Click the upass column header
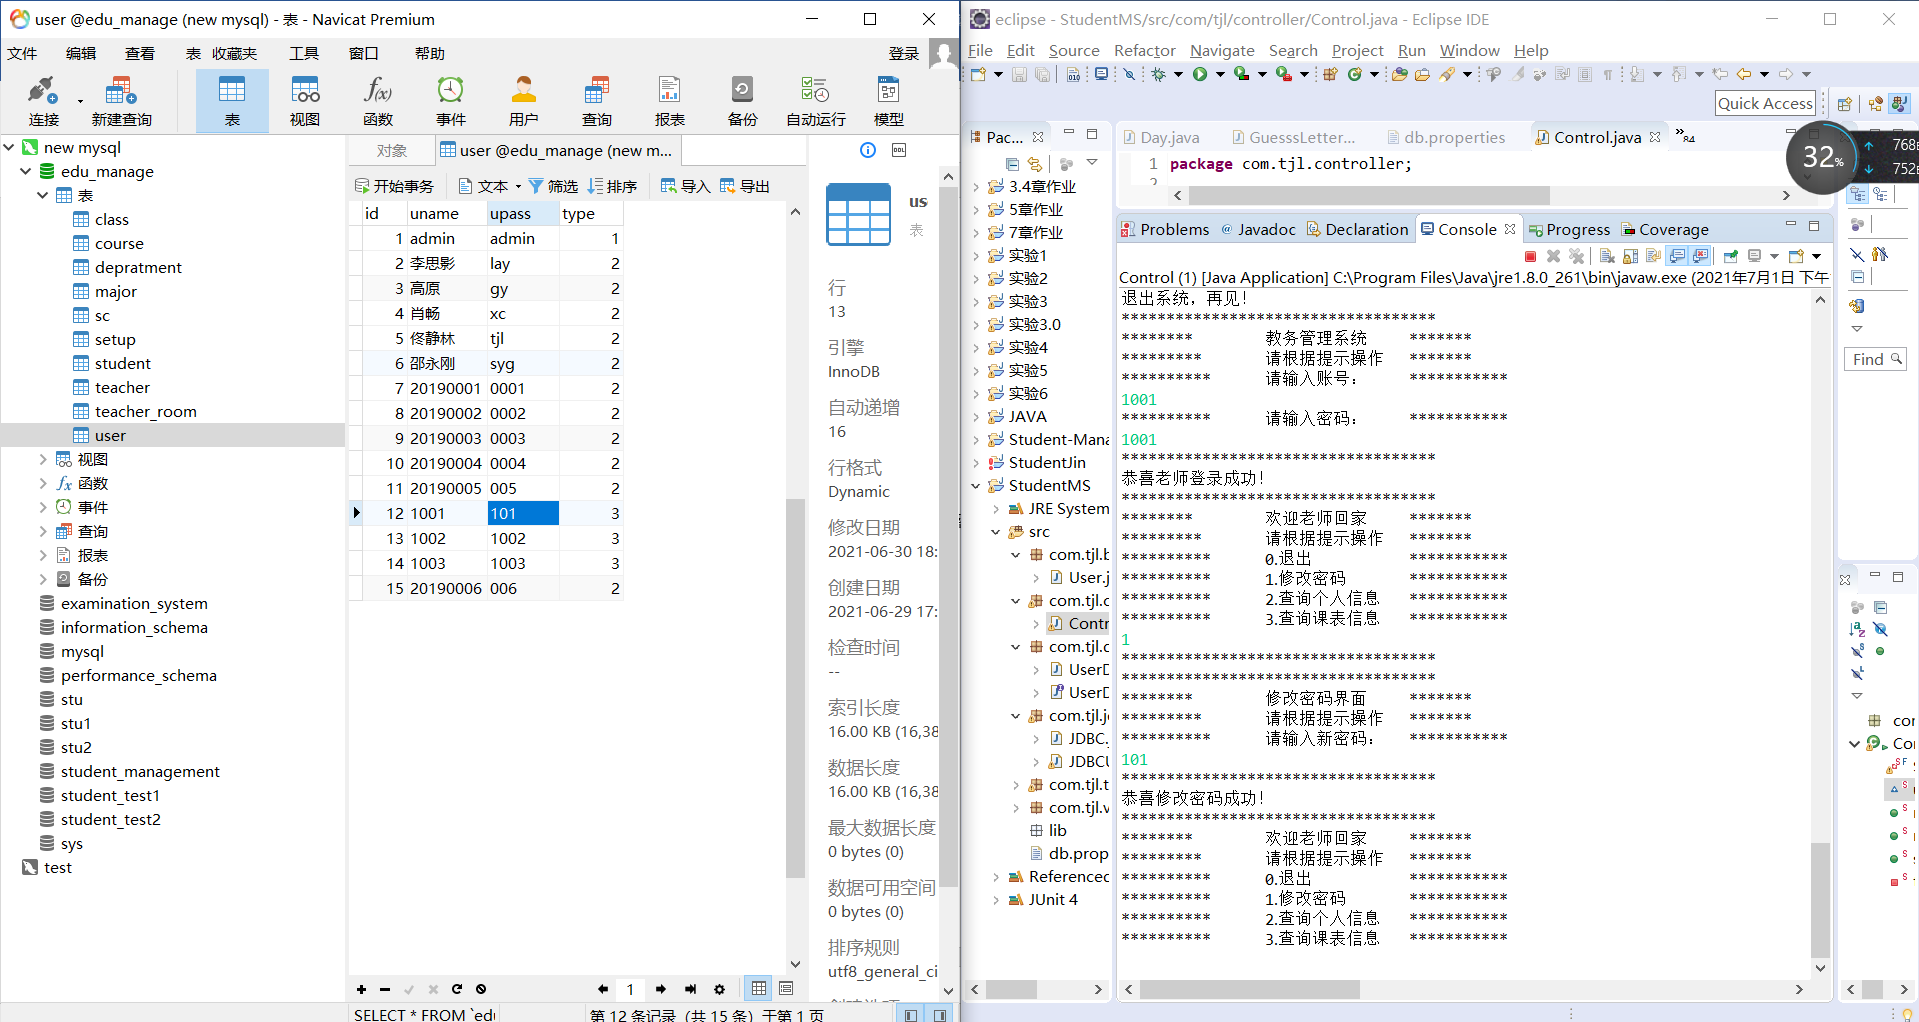 click(x=522, y=213)
